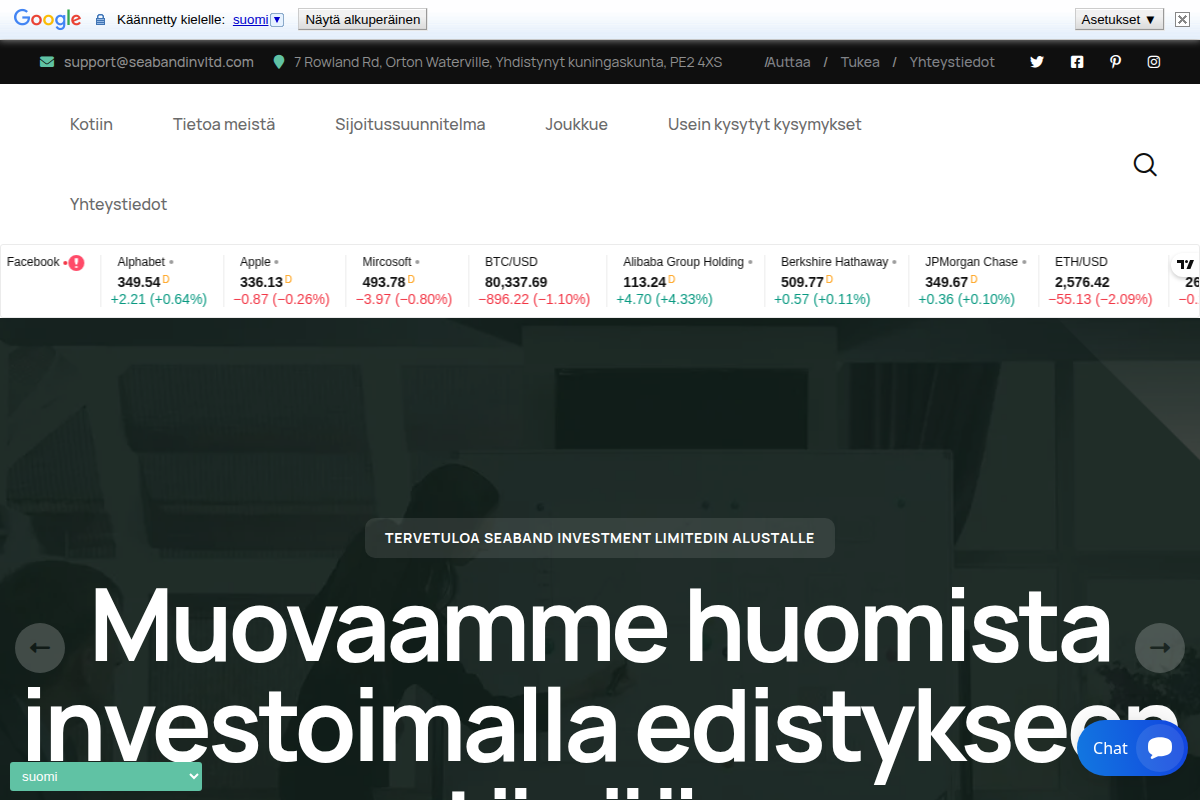Go to Kotiin menu item
The width and height of the screenshot is (1200, 800).
tap(91, 124)
